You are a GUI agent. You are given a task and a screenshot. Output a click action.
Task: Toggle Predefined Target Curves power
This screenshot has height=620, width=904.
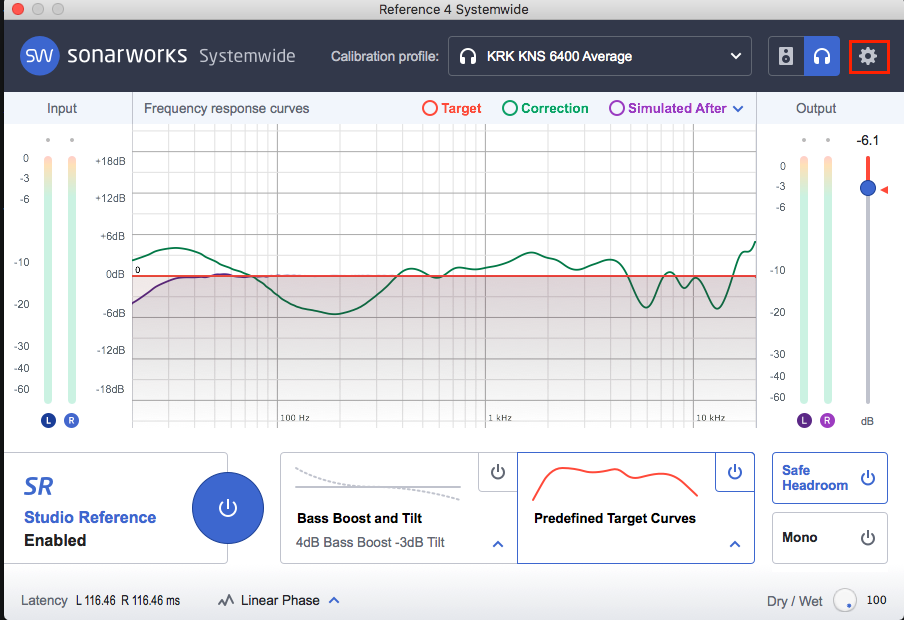(734, 472)
